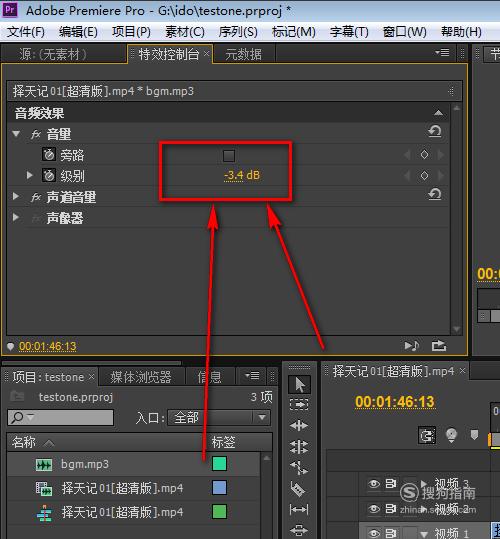500x539 pixels.
Task: Click the bgm.mp3 audio file icon
Action: tap(44, 465)
